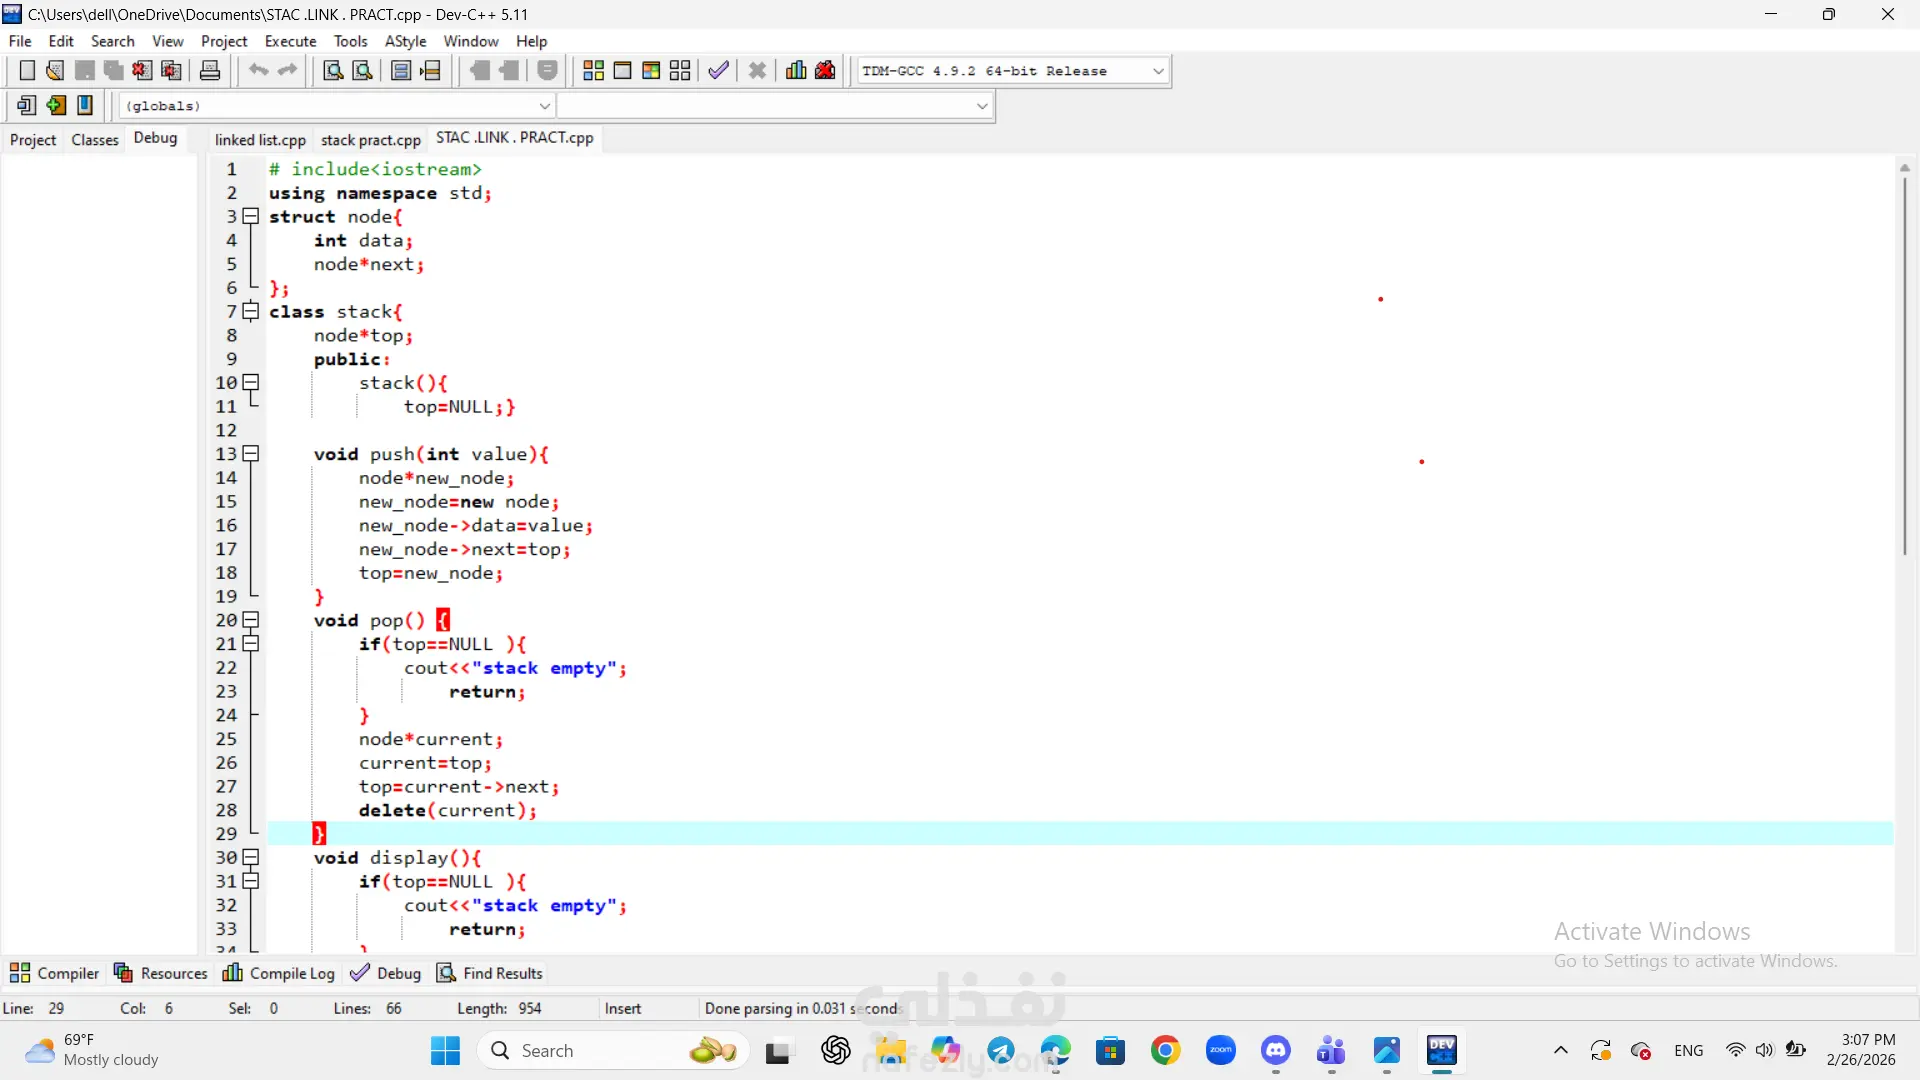The image size is (1920, 1080).
Task: Open the Execute menu
Action: click(x=290, y=41)
